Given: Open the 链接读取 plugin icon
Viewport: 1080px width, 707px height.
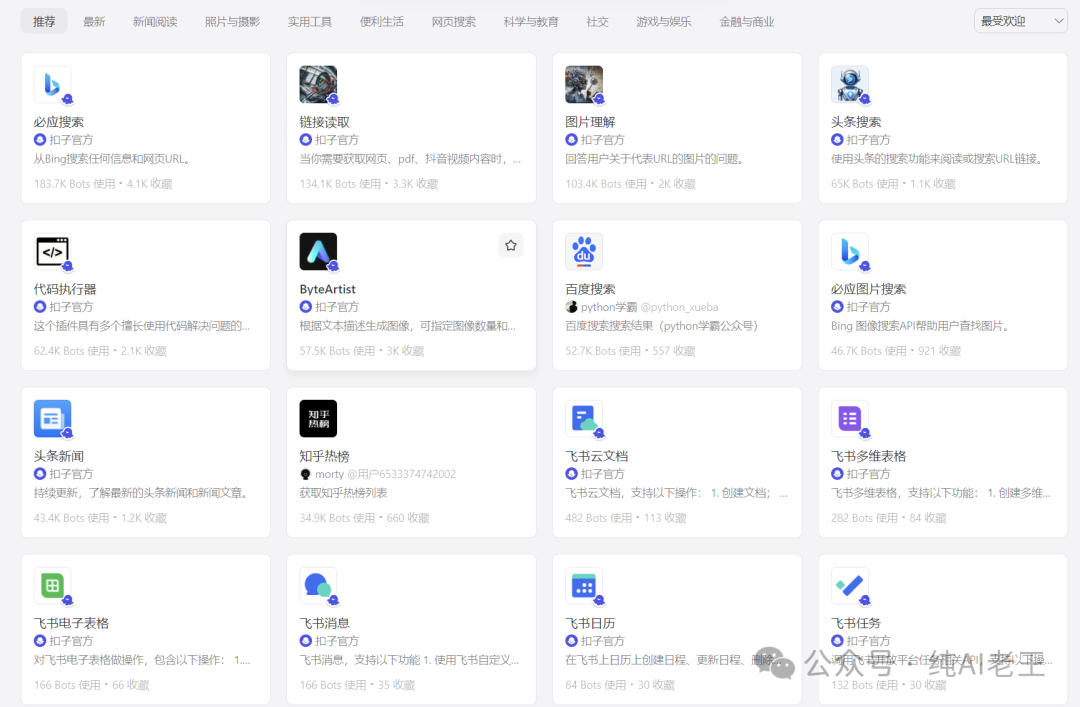Looking at the screenshot, I should coord(318,85).
